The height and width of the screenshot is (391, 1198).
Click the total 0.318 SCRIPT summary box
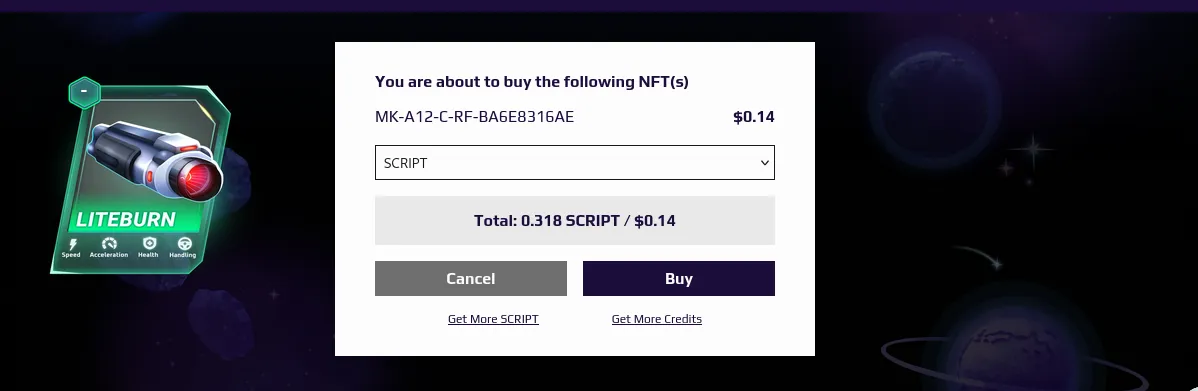(x=575, y=221)
